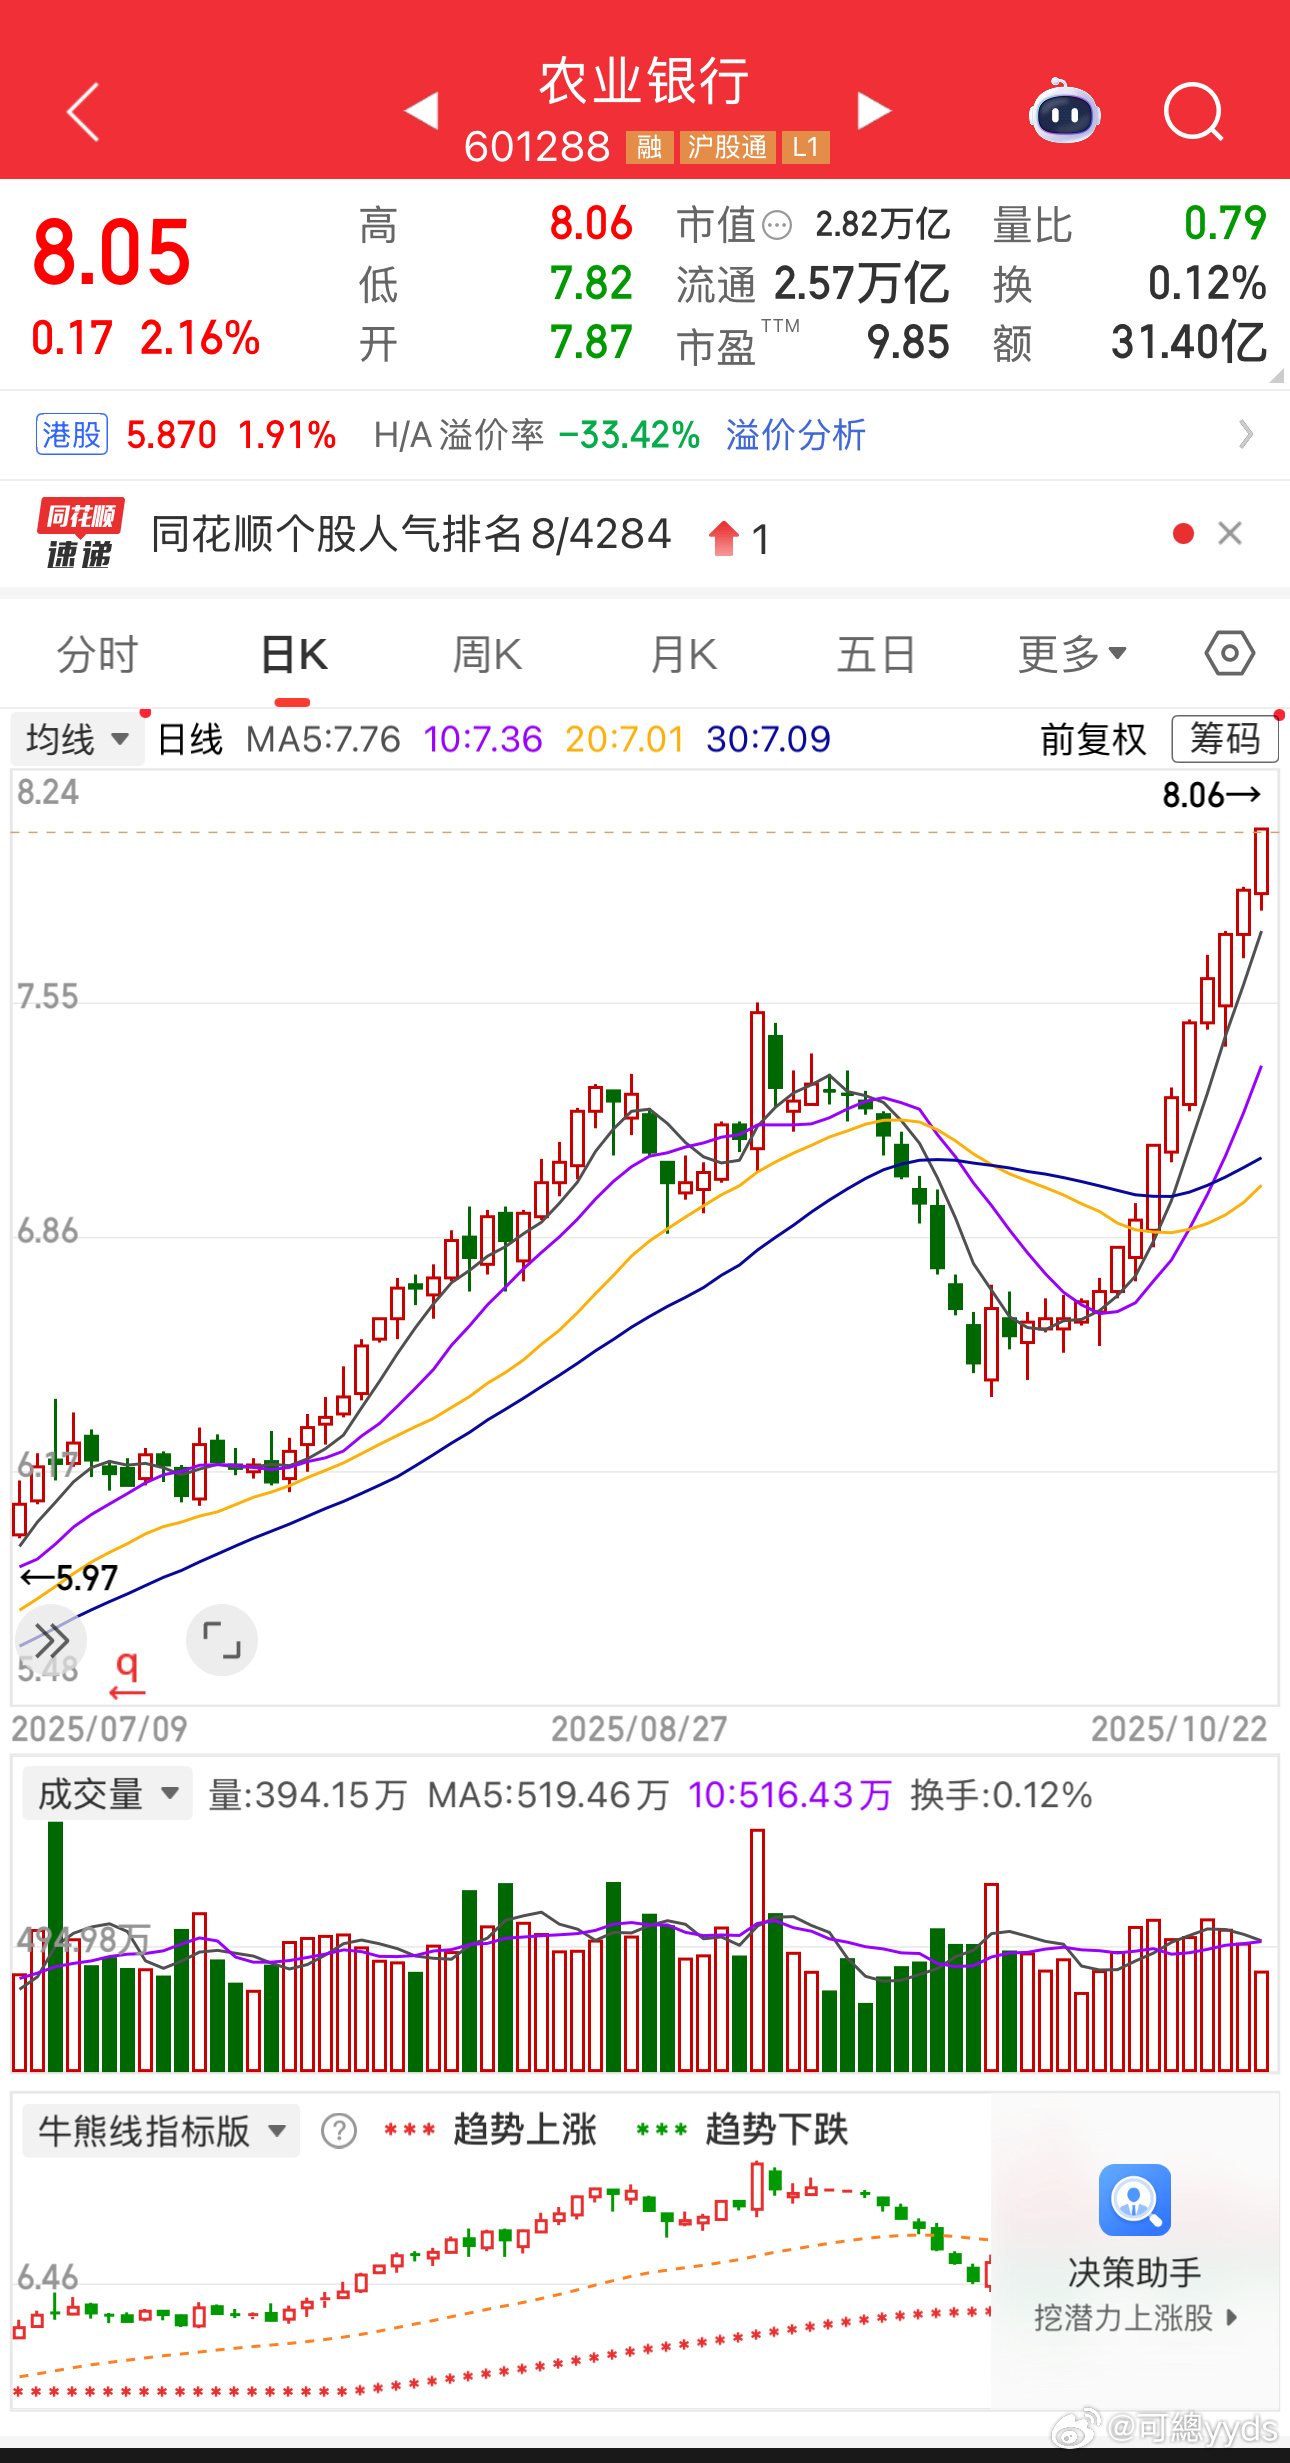This screenshot has width=1290, height=2463.
Task: Open the search magnifier icon
Action: [1194, 112]
